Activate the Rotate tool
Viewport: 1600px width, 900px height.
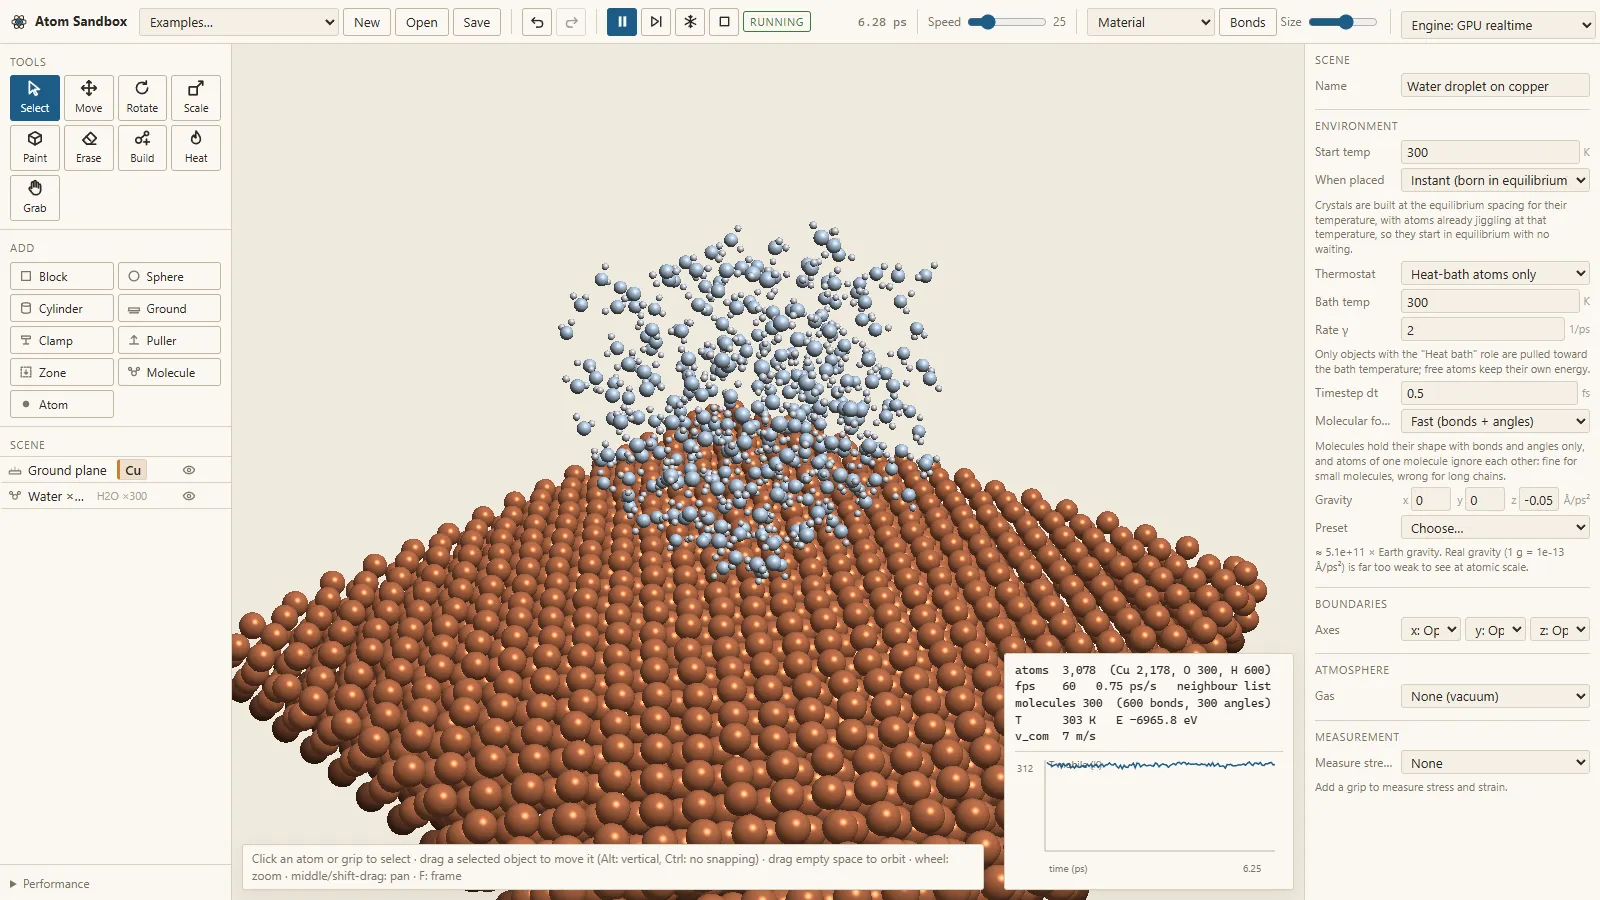(142, 98)
